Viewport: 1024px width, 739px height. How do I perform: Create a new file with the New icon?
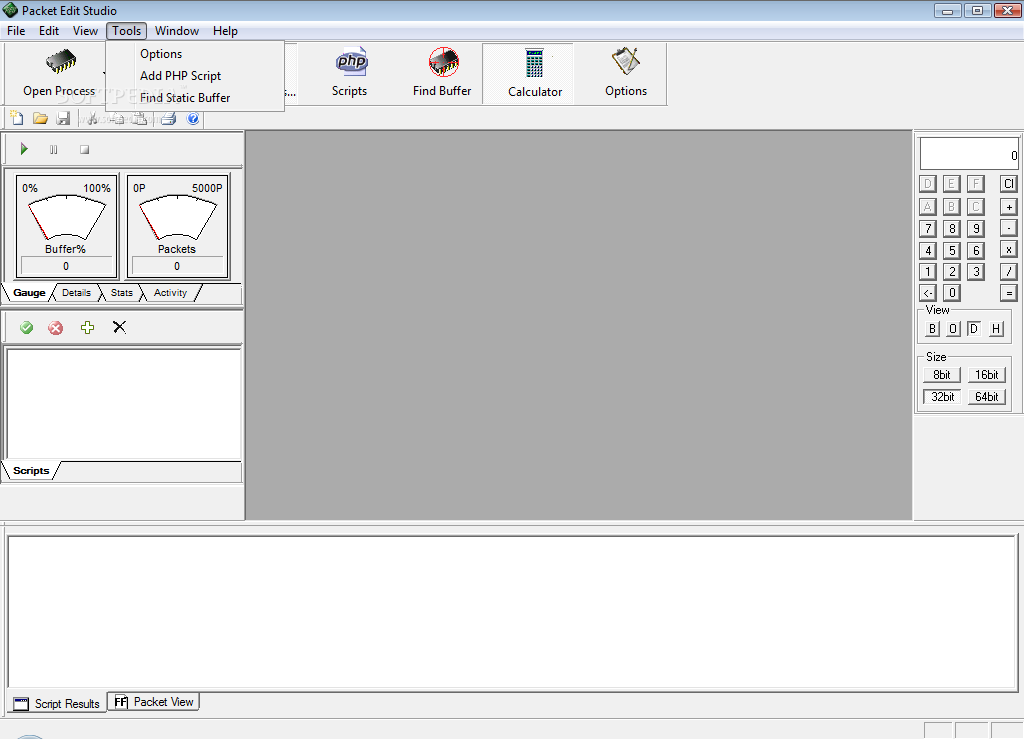click(x=17, y=118)
